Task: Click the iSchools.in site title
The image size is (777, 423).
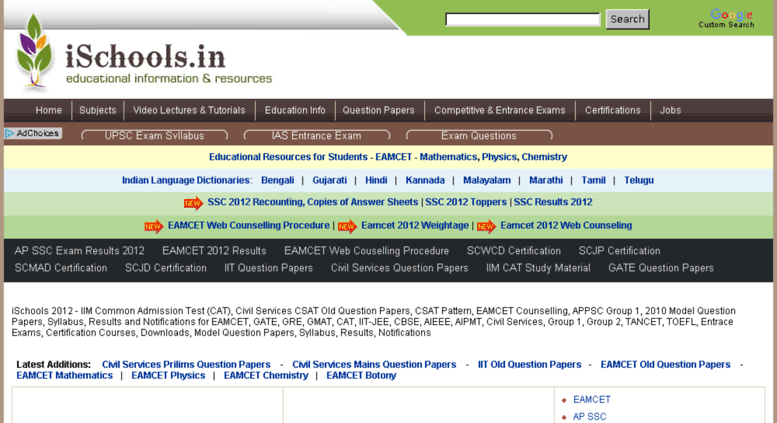Action: (x=145, y=56)
